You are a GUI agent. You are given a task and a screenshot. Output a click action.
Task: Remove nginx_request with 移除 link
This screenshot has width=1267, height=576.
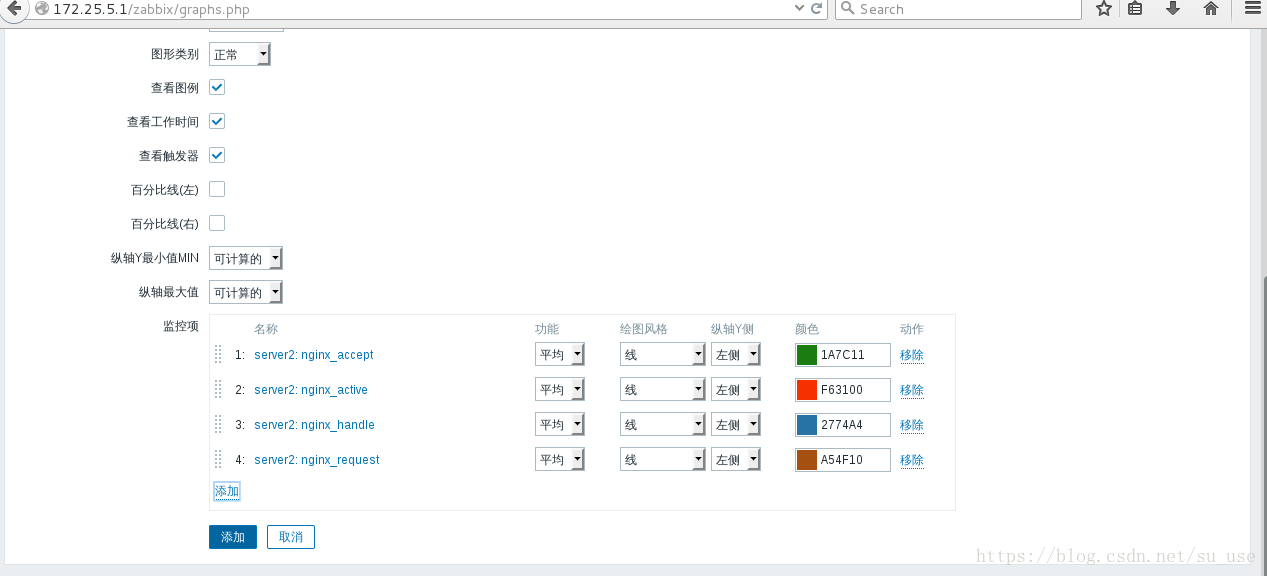point(912,460)
